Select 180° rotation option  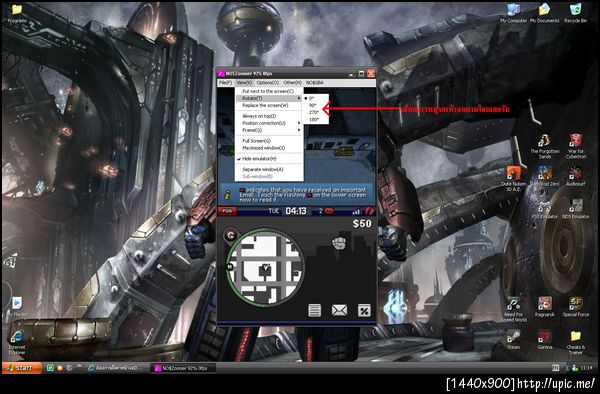tap(316, 119)
